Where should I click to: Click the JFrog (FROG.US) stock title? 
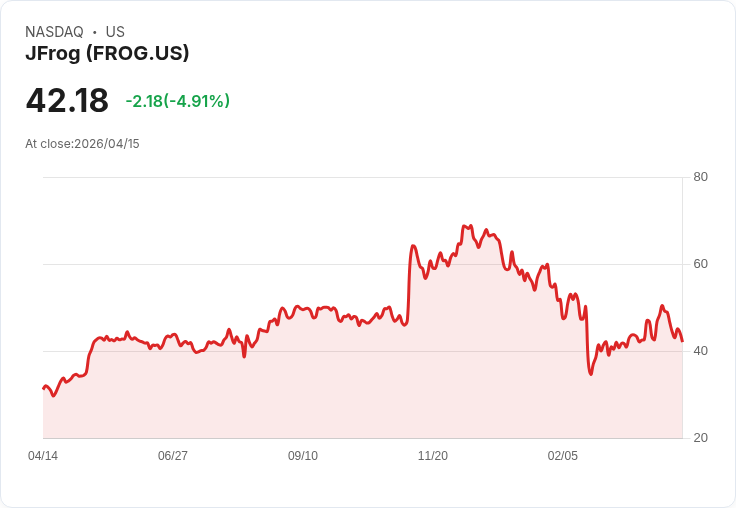click(x=107, y=54)
